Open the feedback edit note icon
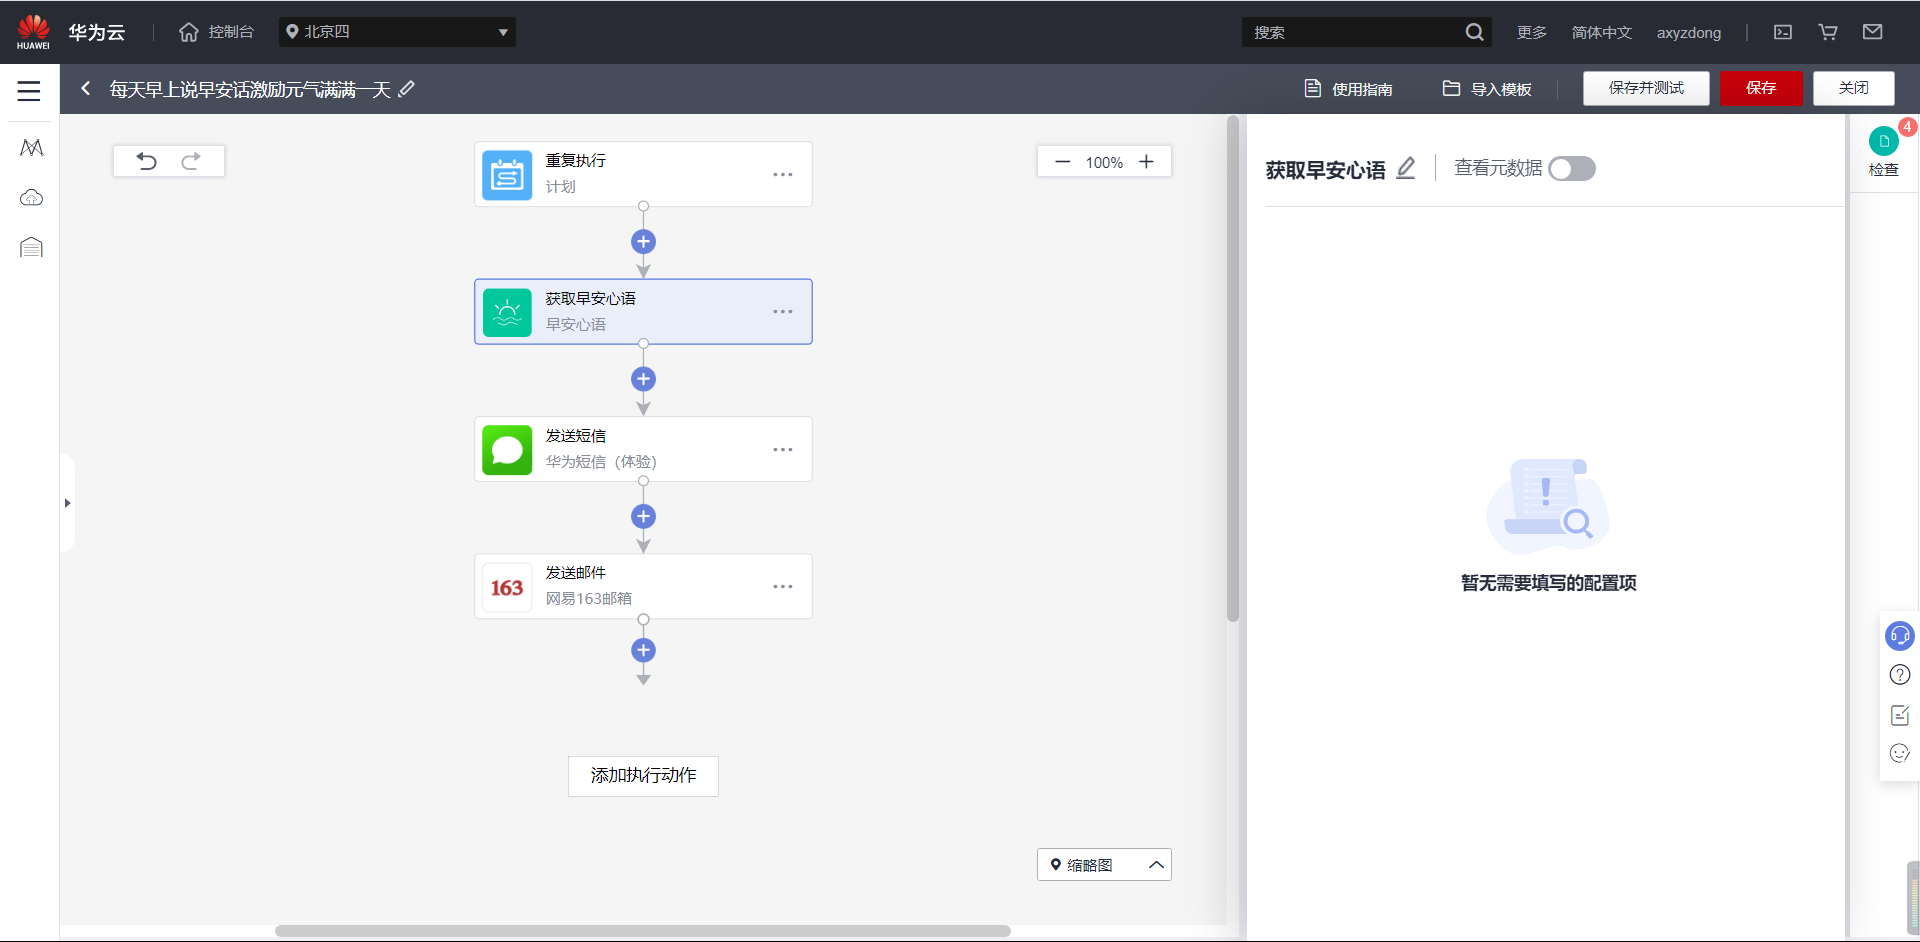Screen dimensions: 1920x942 1899,715
